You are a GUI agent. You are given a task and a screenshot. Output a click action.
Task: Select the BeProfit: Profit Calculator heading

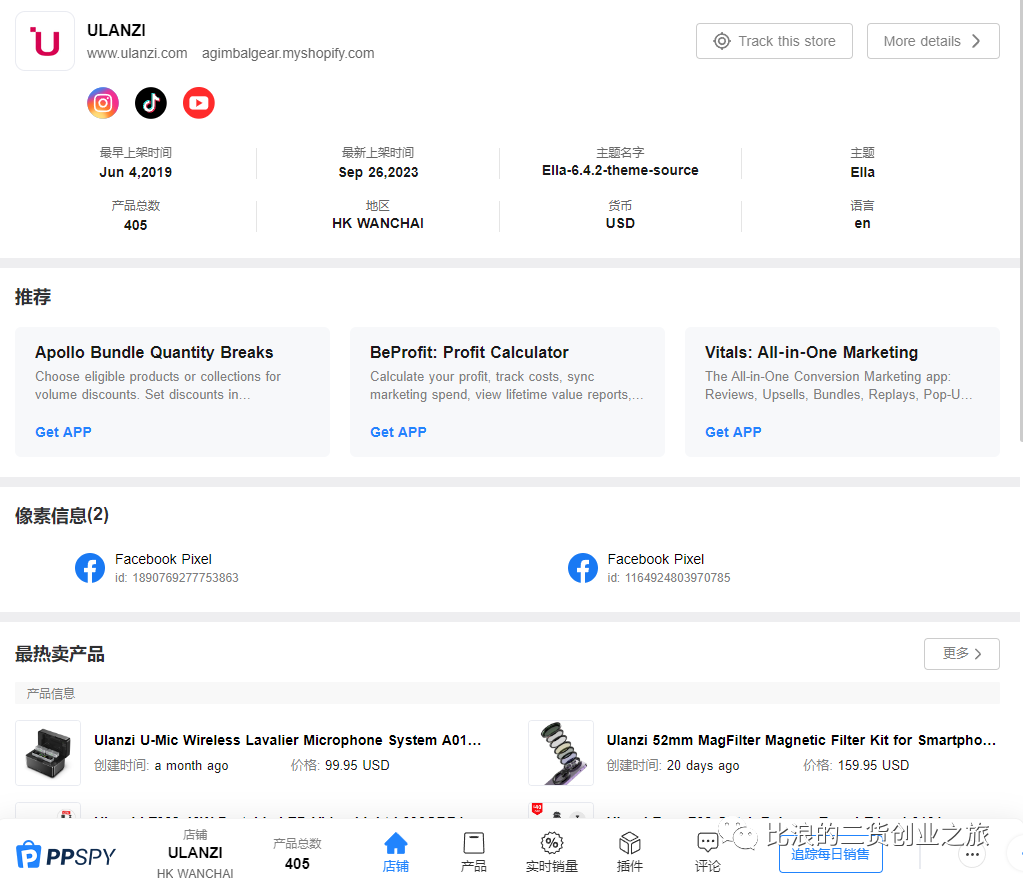tap(469, 352)
